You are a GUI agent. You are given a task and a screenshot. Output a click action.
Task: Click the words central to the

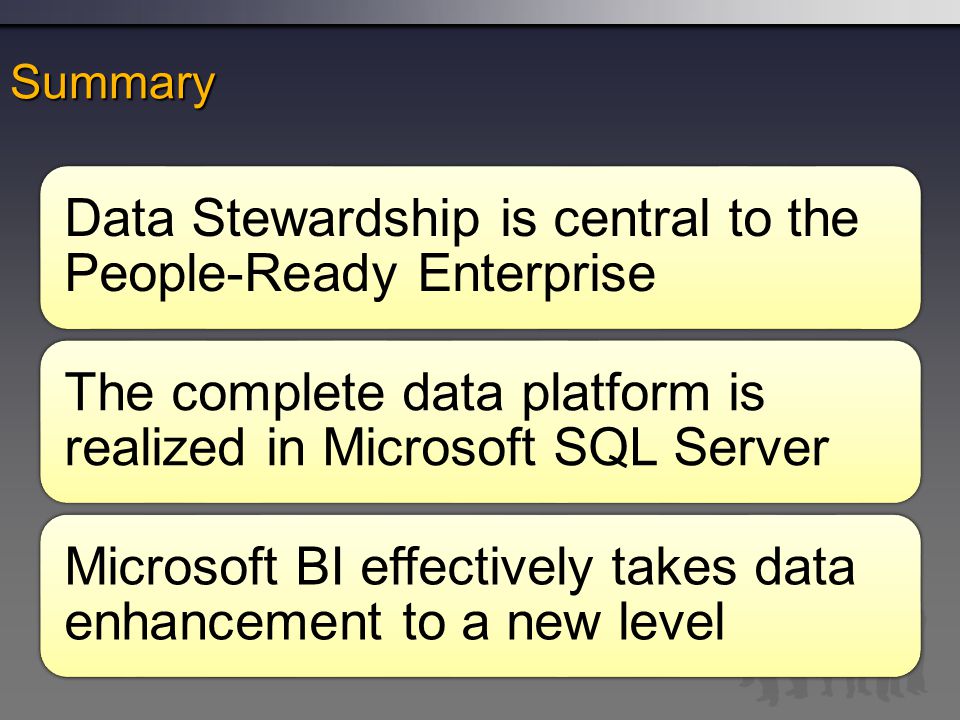tap(706, 219)
